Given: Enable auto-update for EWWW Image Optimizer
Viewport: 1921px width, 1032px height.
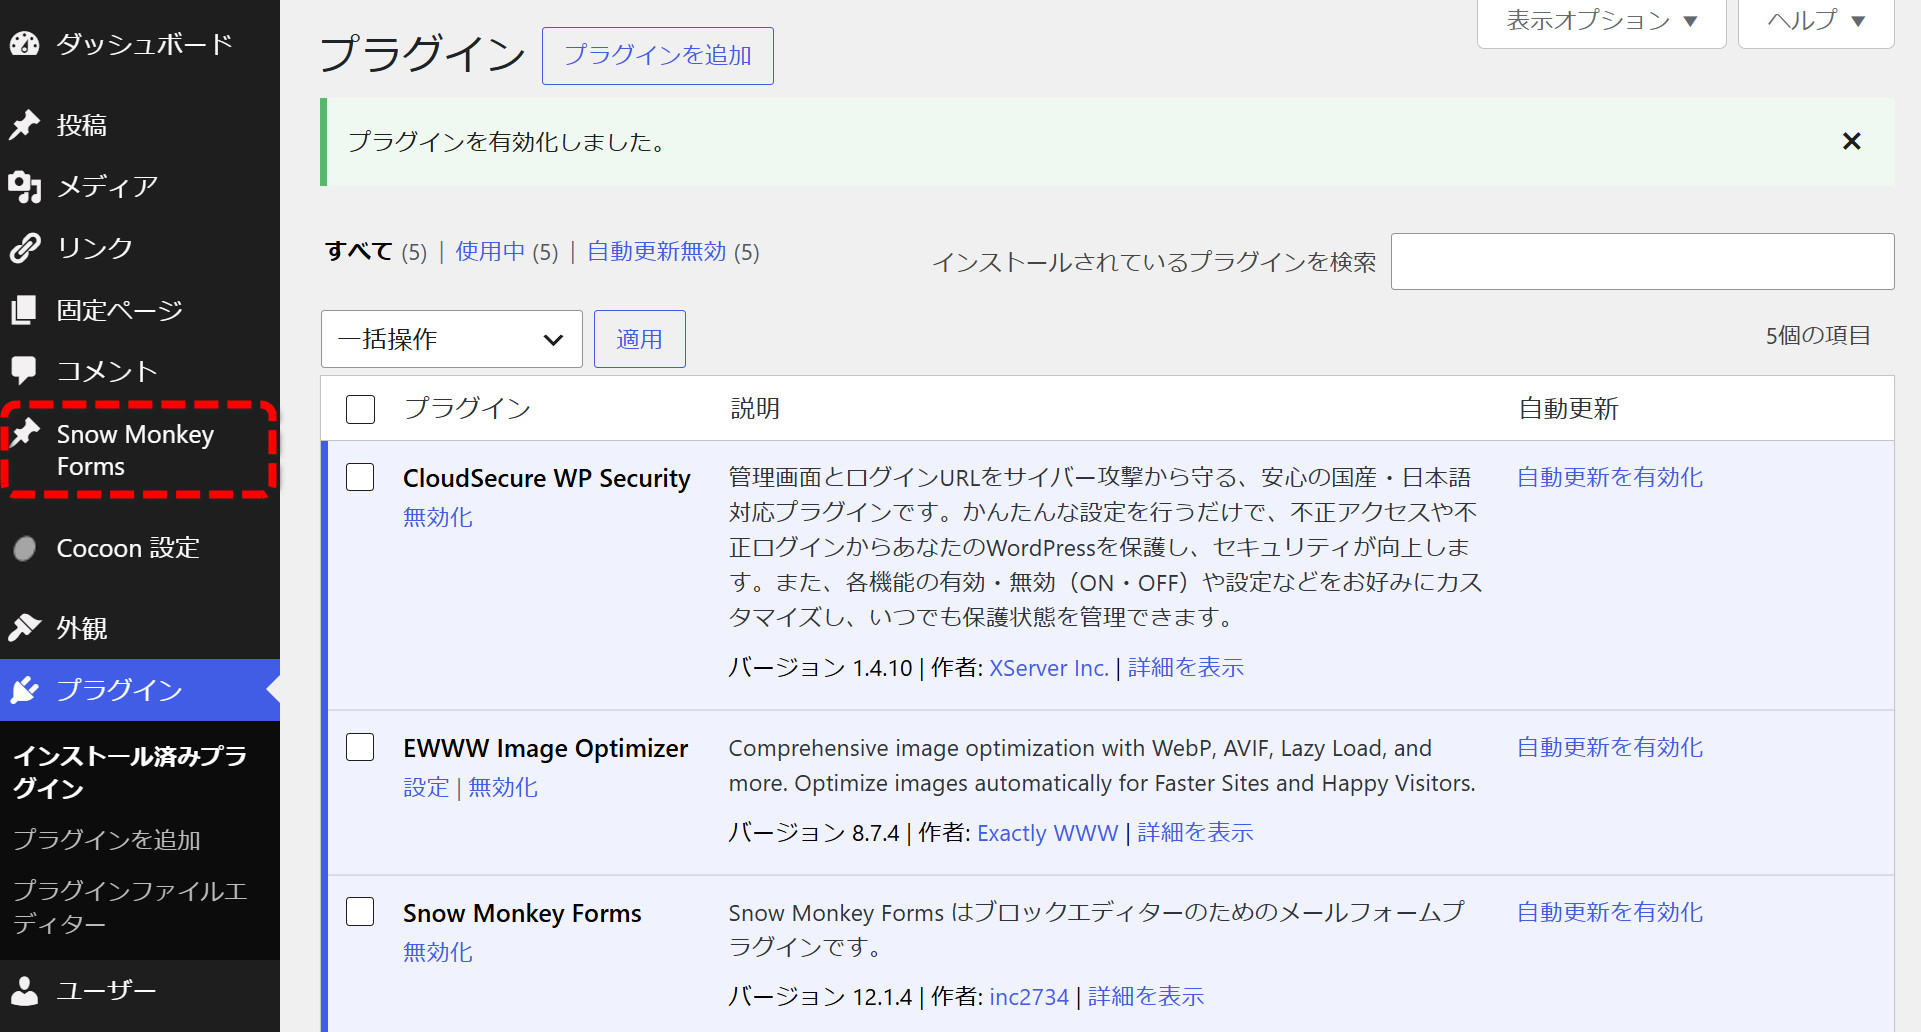Looking at the screenshot, I should point(1610,747).
